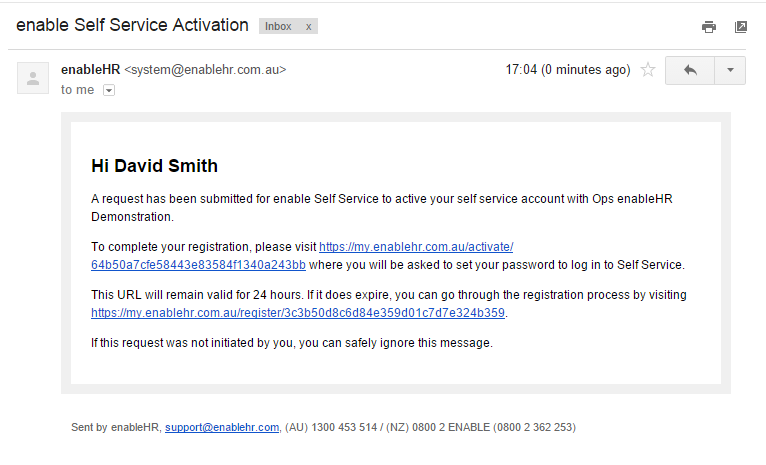The height and width of the screenshot is (465, 766).
Task: Click sender name enableHR
Action: pos(90,70)
